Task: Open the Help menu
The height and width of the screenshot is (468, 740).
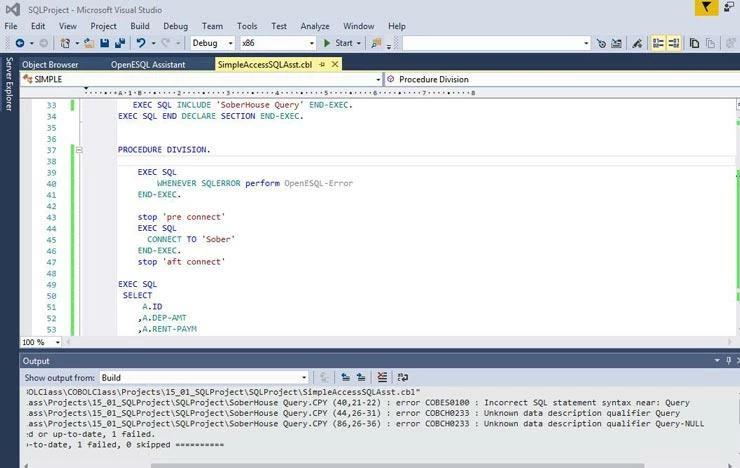Action: (397, 26)
